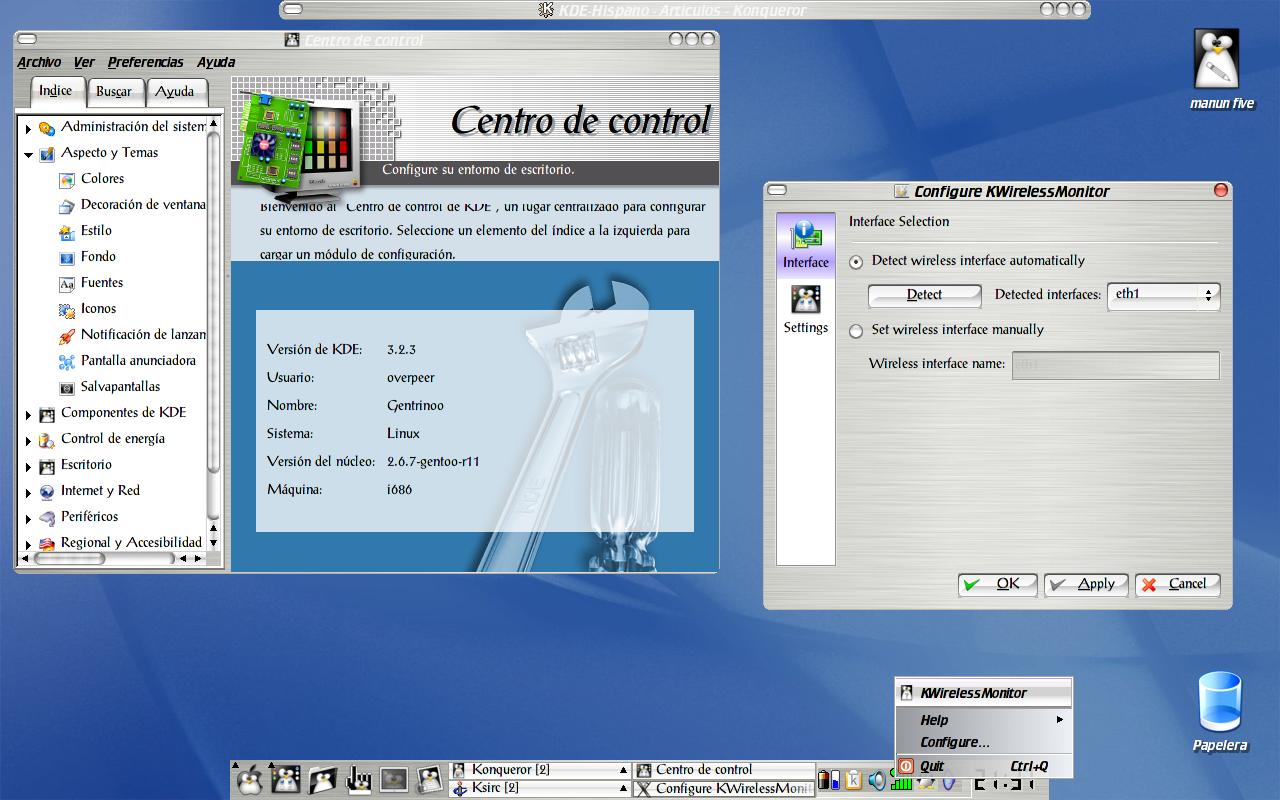Open the Ayuda menu in menu bar
The height and width of the screenshot is (800, 1280).
click(216, 62)
